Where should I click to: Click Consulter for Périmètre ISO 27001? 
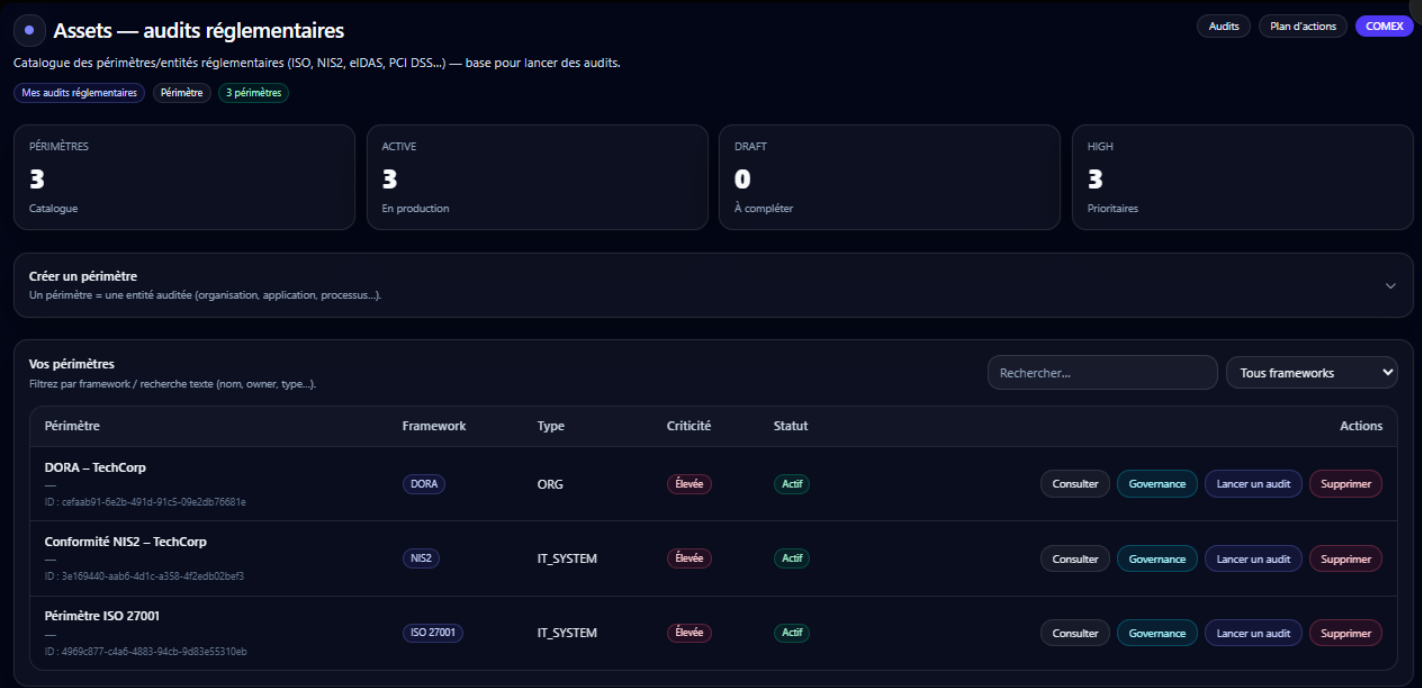tap(1075, 633)
